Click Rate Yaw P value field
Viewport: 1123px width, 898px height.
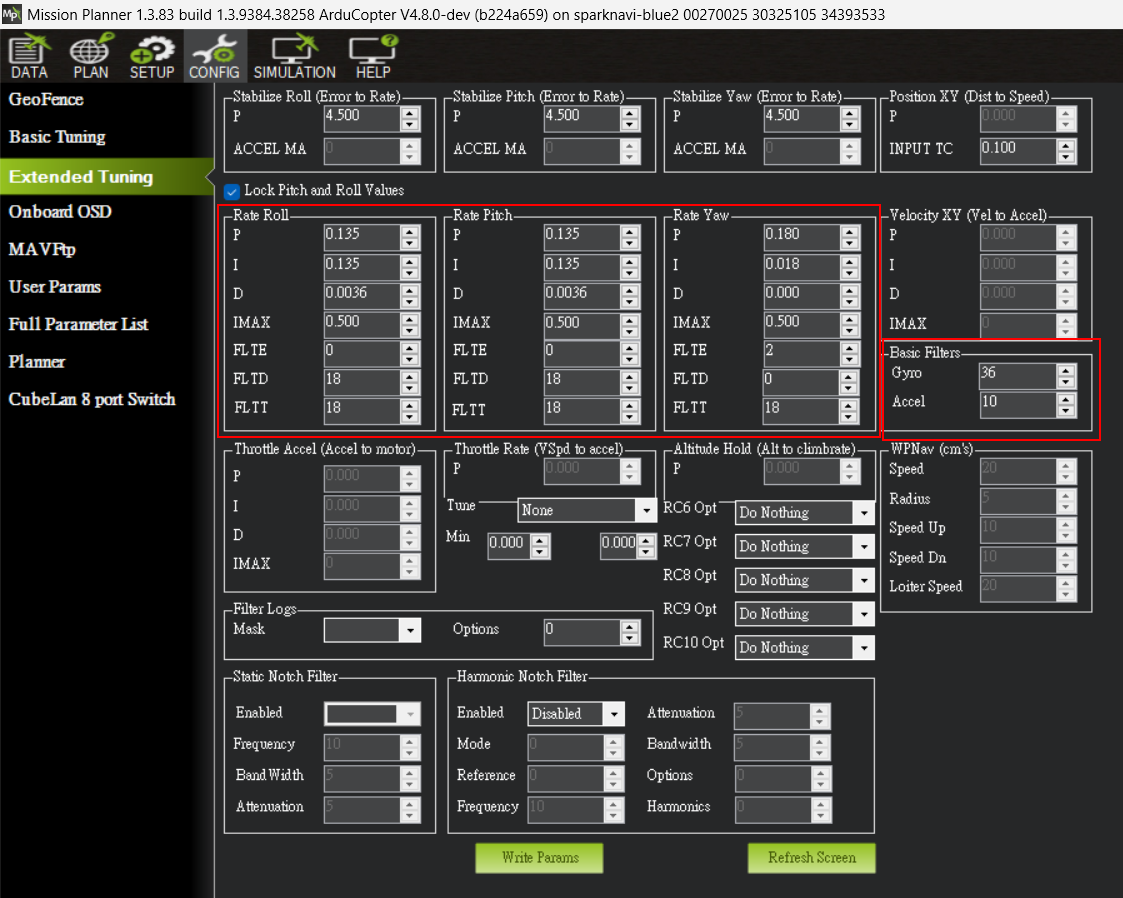(801, 237)
